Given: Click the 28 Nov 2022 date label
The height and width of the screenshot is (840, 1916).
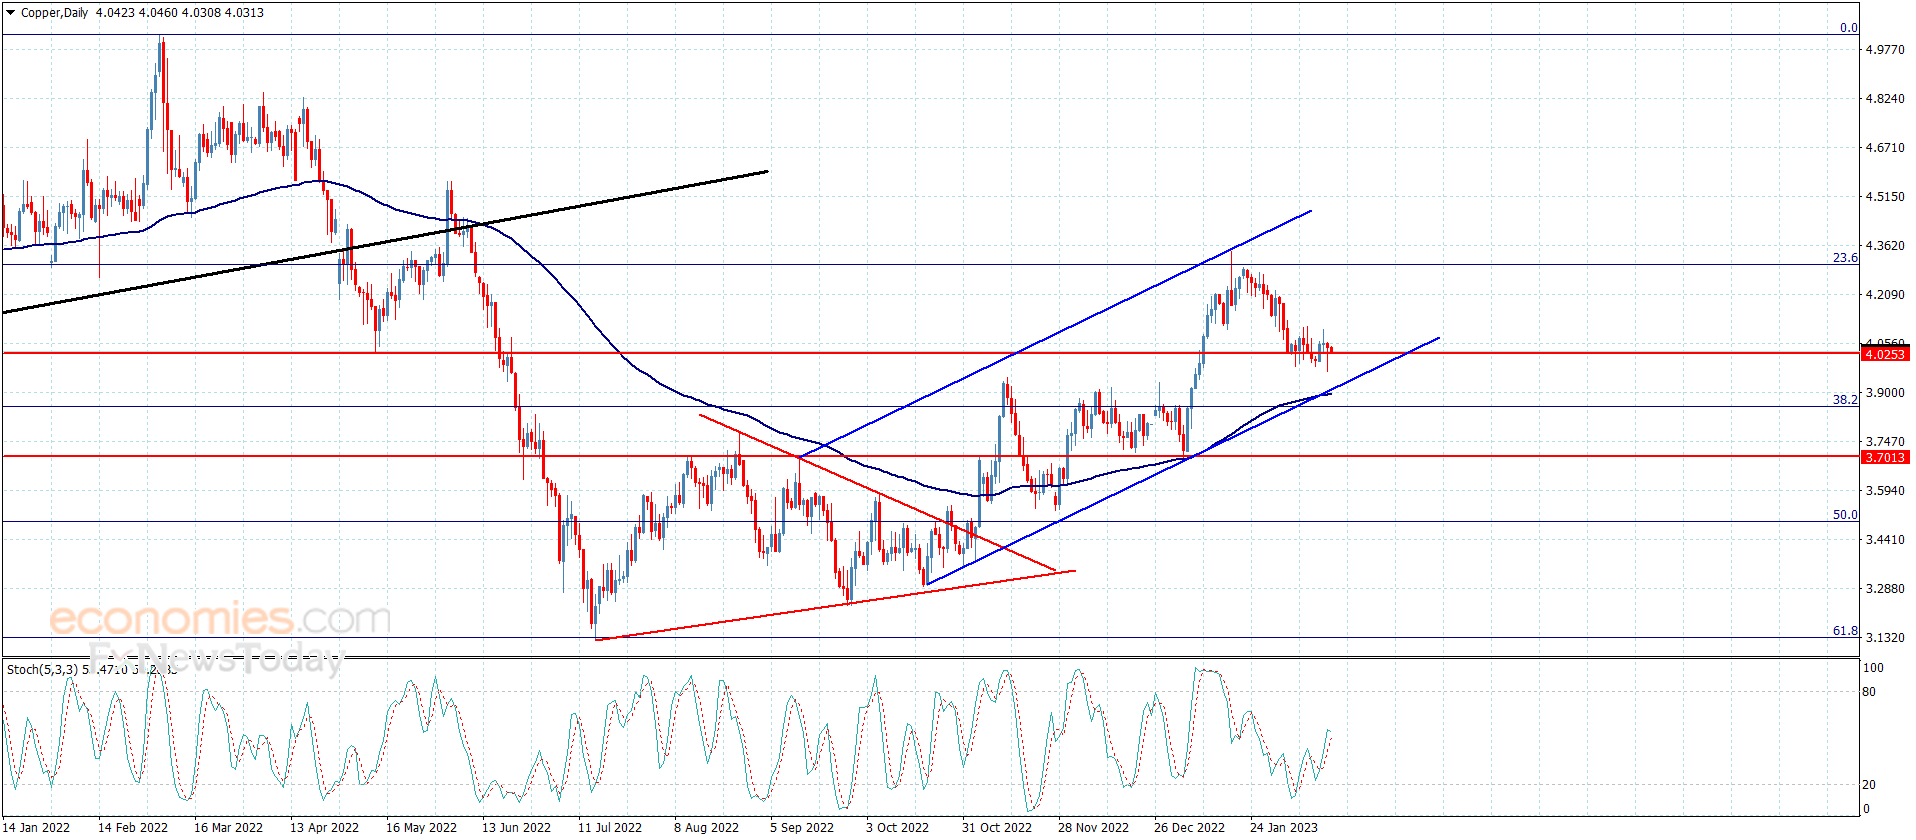Looking at the screenshot, I should tap(1093, 827).
